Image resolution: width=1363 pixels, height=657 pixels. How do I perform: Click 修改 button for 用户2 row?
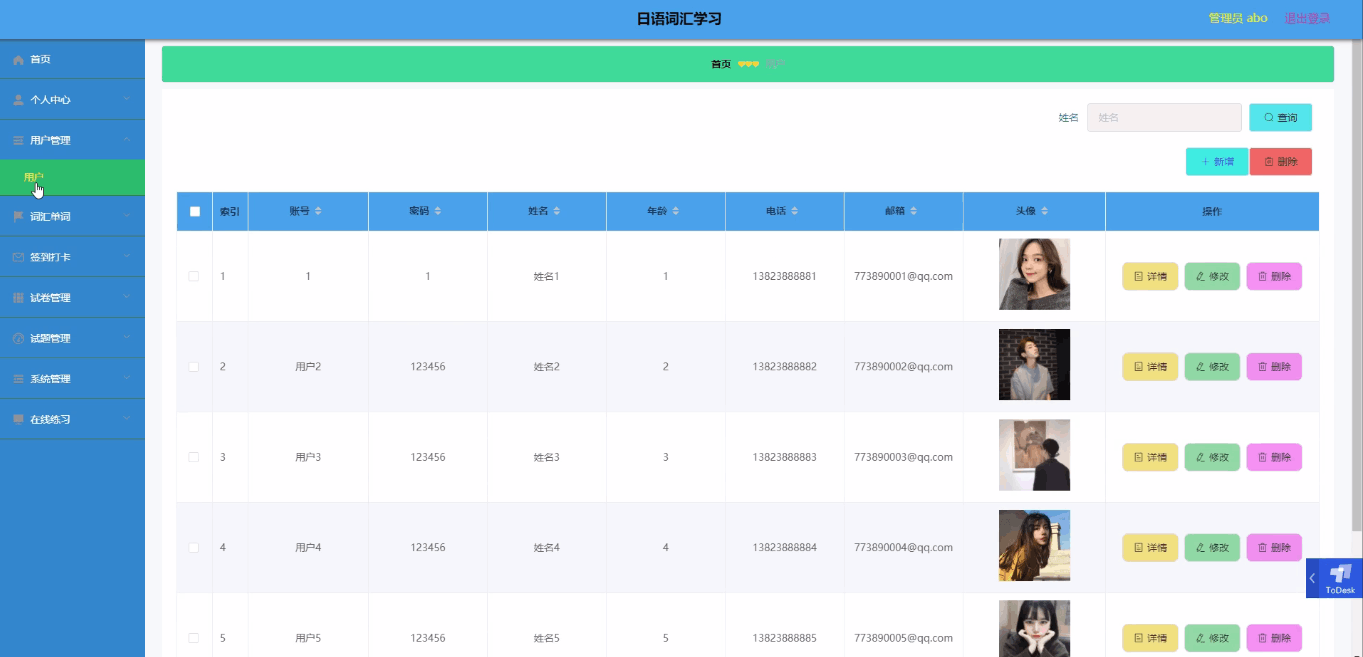point(1212,367)
